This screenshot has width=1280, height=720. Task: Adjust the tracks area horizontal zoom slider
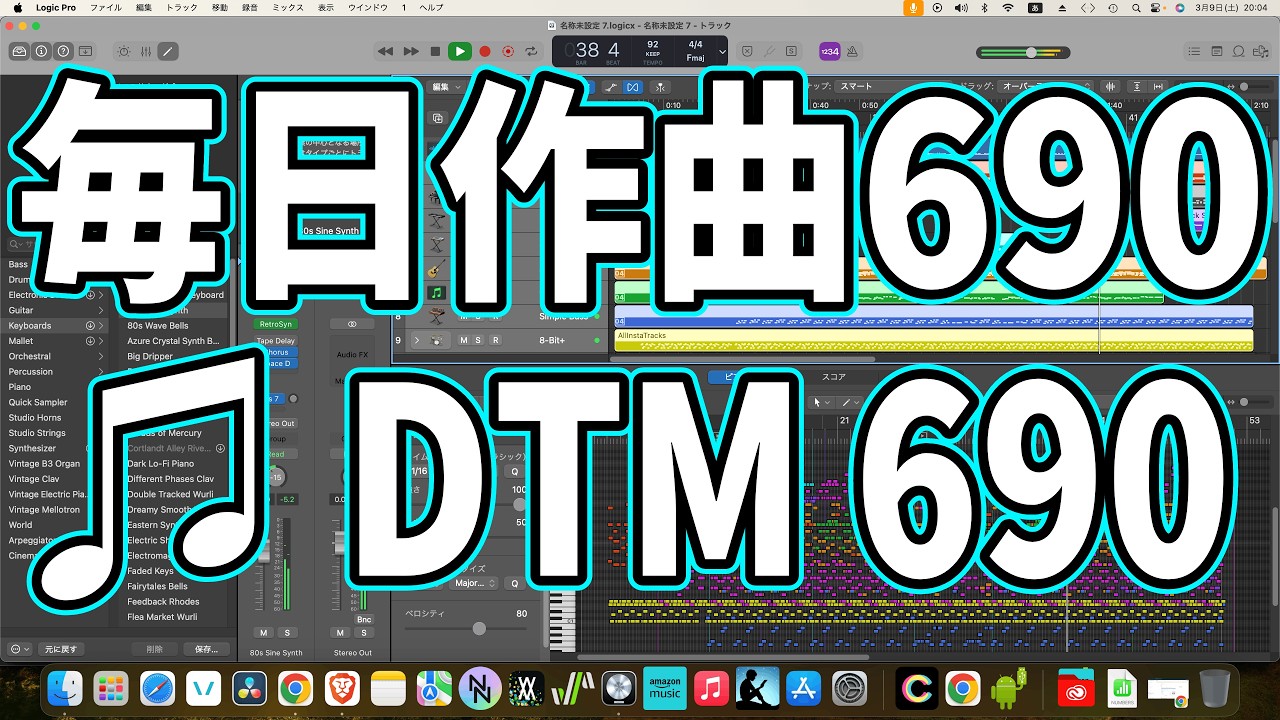(1245, 87)
